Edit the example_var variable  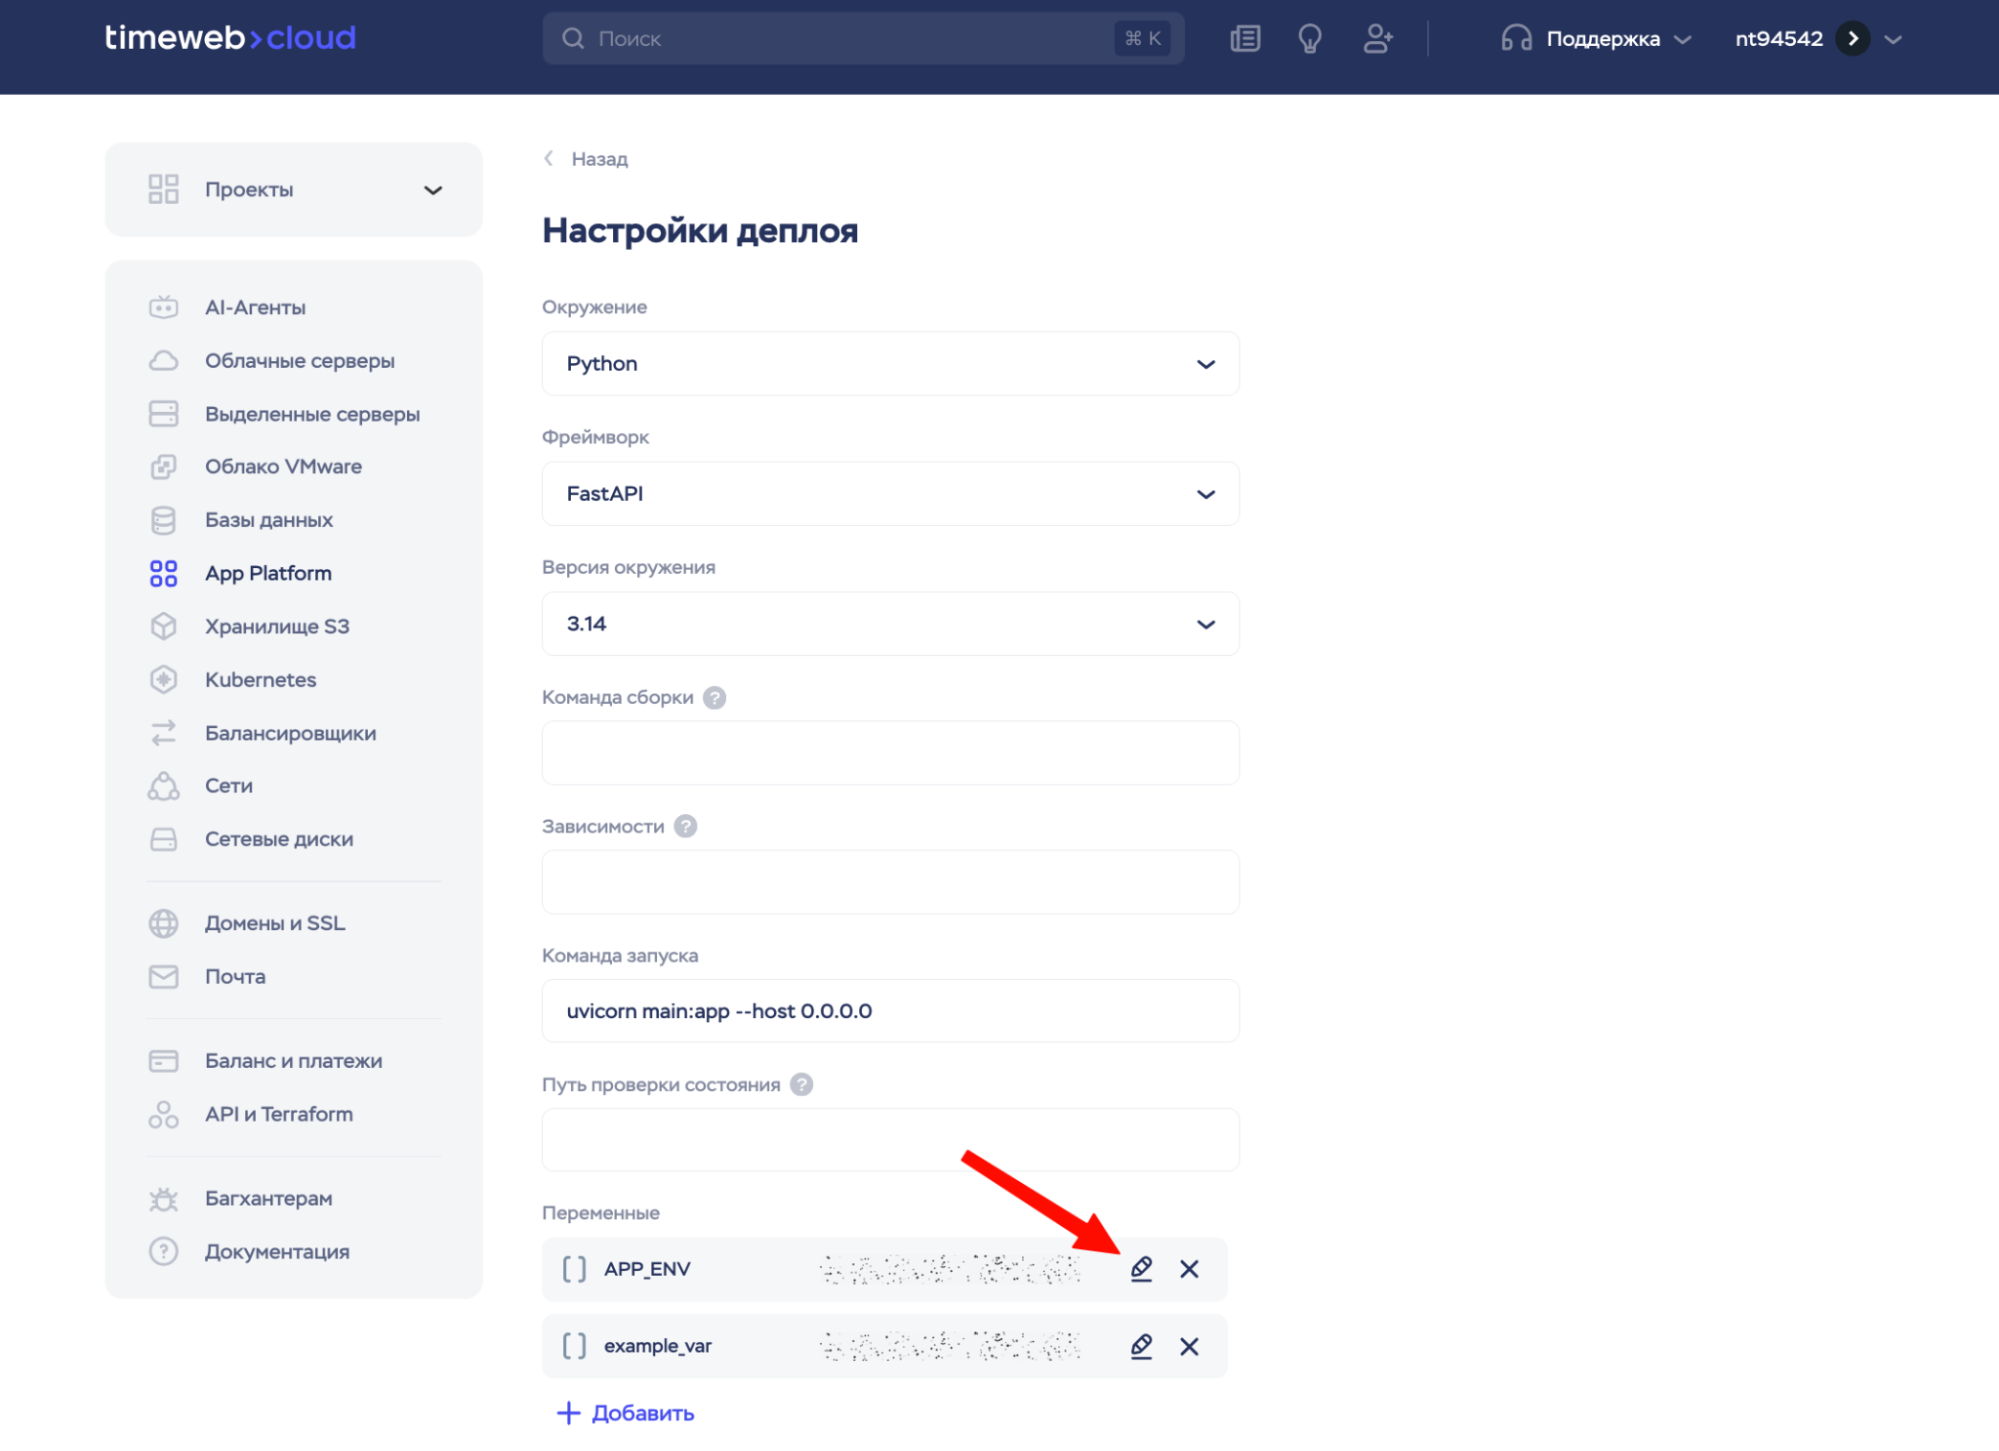[1141, 1346]
